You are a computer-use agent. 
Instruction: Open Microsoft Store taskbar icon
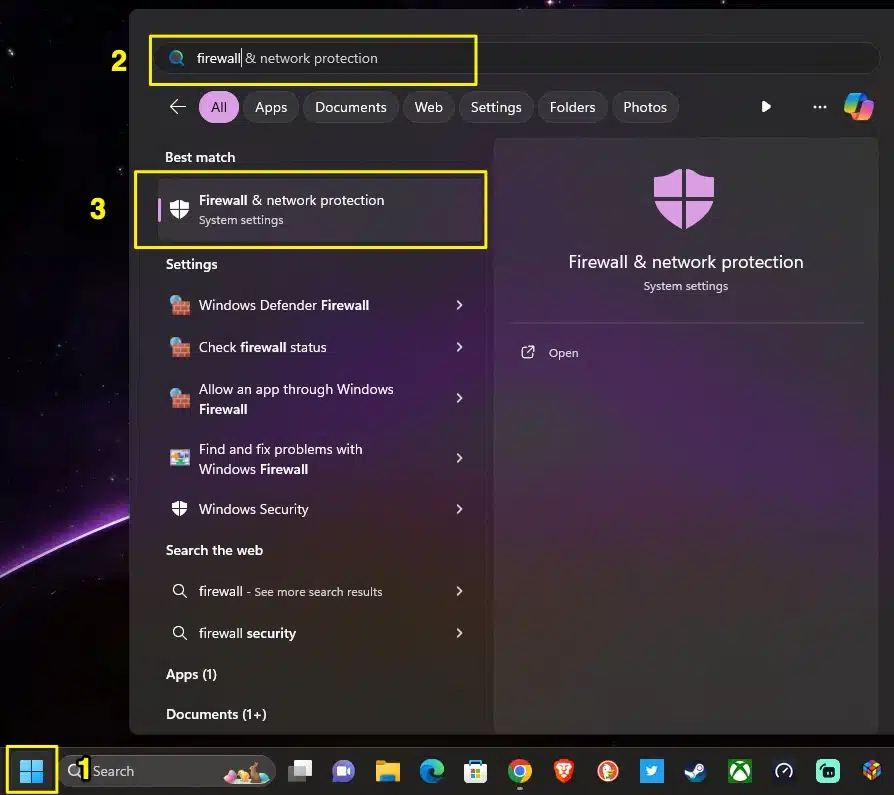coord(476,771)
